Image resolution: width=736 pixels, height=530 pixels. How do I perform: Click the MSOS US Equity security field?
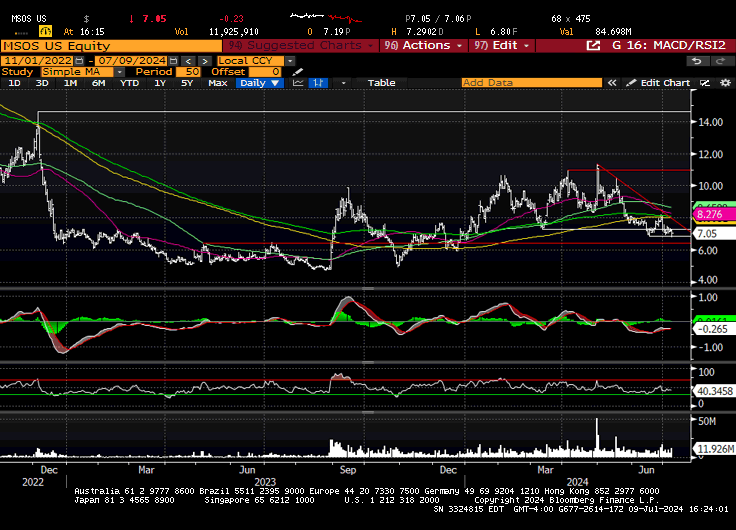pos(111,46)
